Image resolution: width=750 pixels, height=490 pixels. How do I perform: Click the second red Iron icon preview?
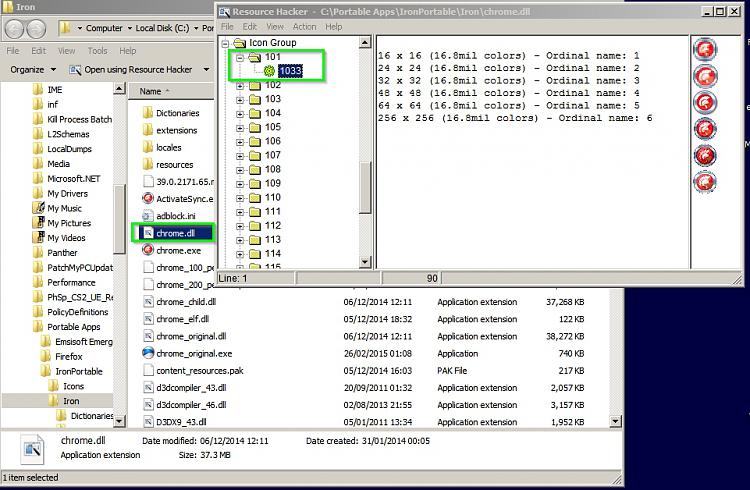coord(705,76)
